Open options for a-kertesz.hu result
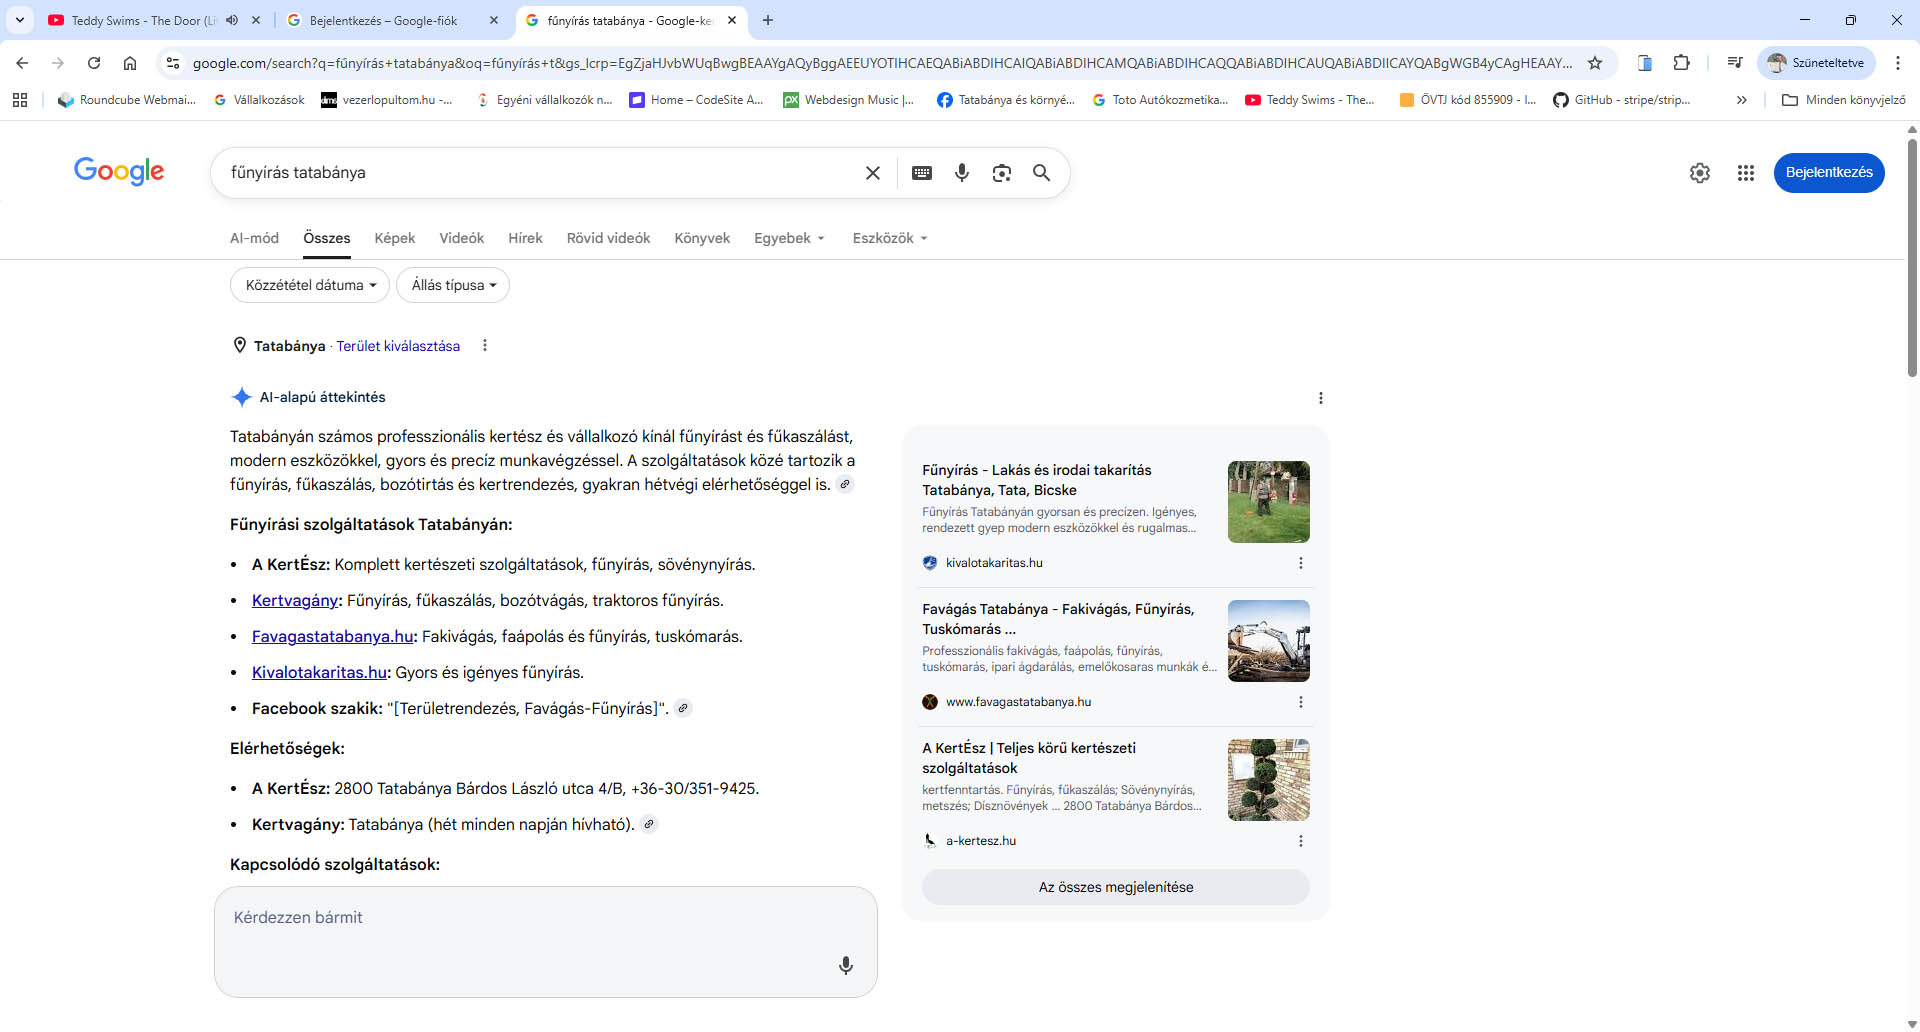The image size is (1920, 1032). point(1300,841)
